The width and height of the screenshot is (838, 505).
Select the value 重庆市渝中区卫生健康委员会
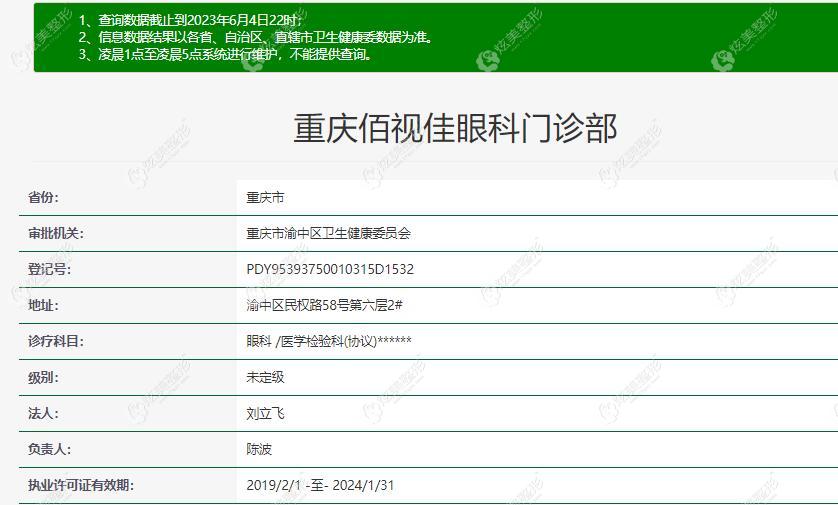pyautogui.click(x=328, y=234)
